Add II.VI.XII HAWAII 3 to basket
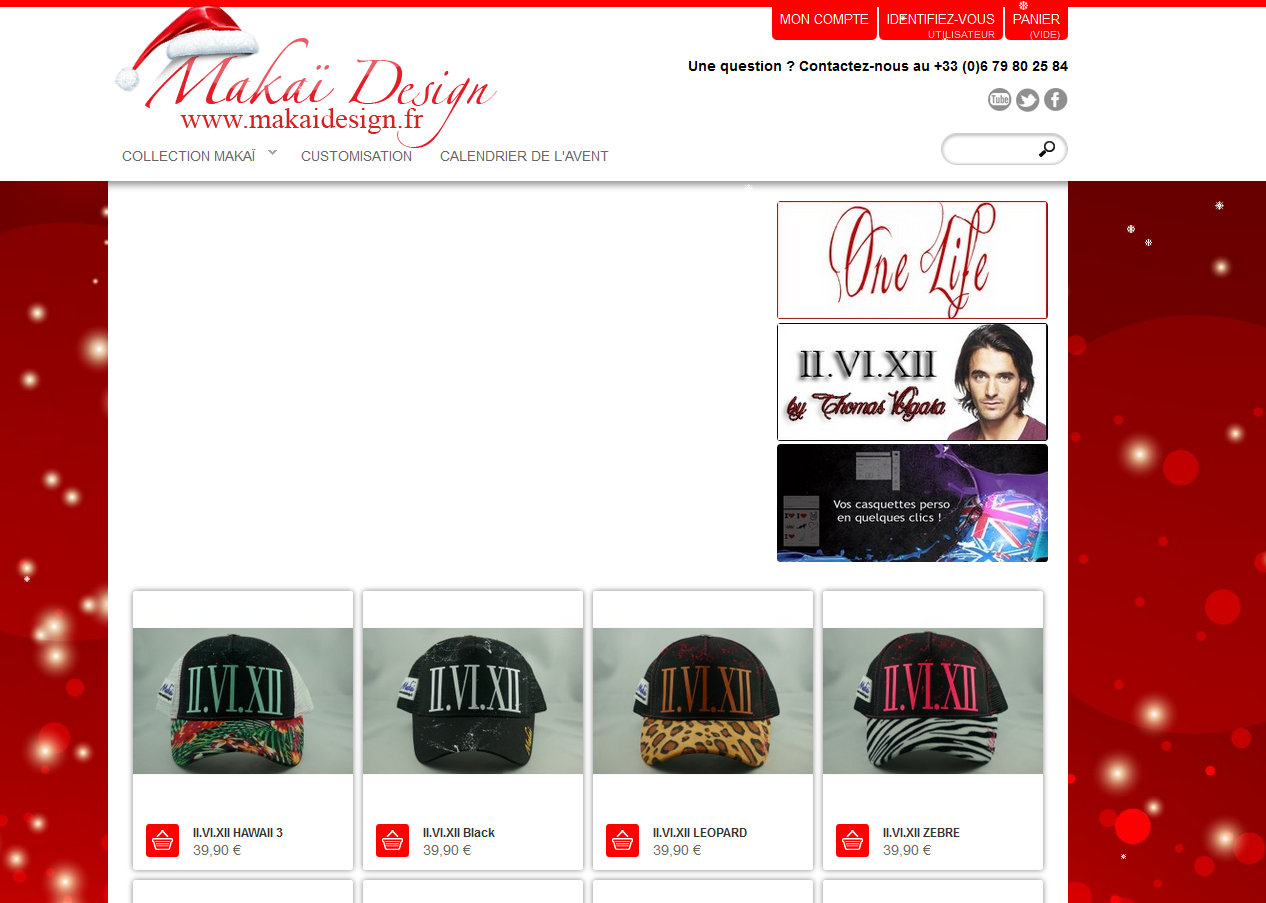 (162, 840)
